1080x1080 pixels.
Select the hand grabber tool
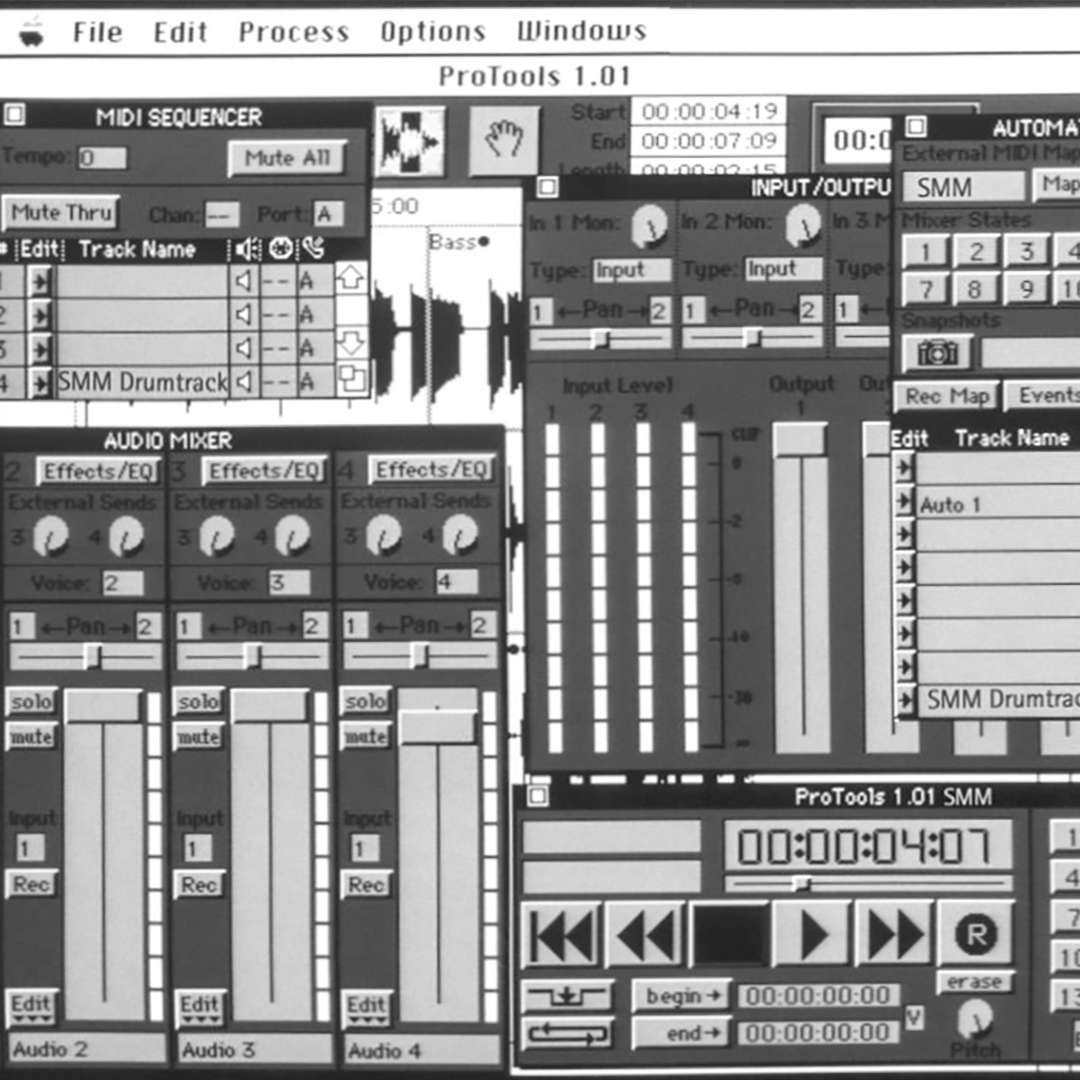[x=503, y=140]
